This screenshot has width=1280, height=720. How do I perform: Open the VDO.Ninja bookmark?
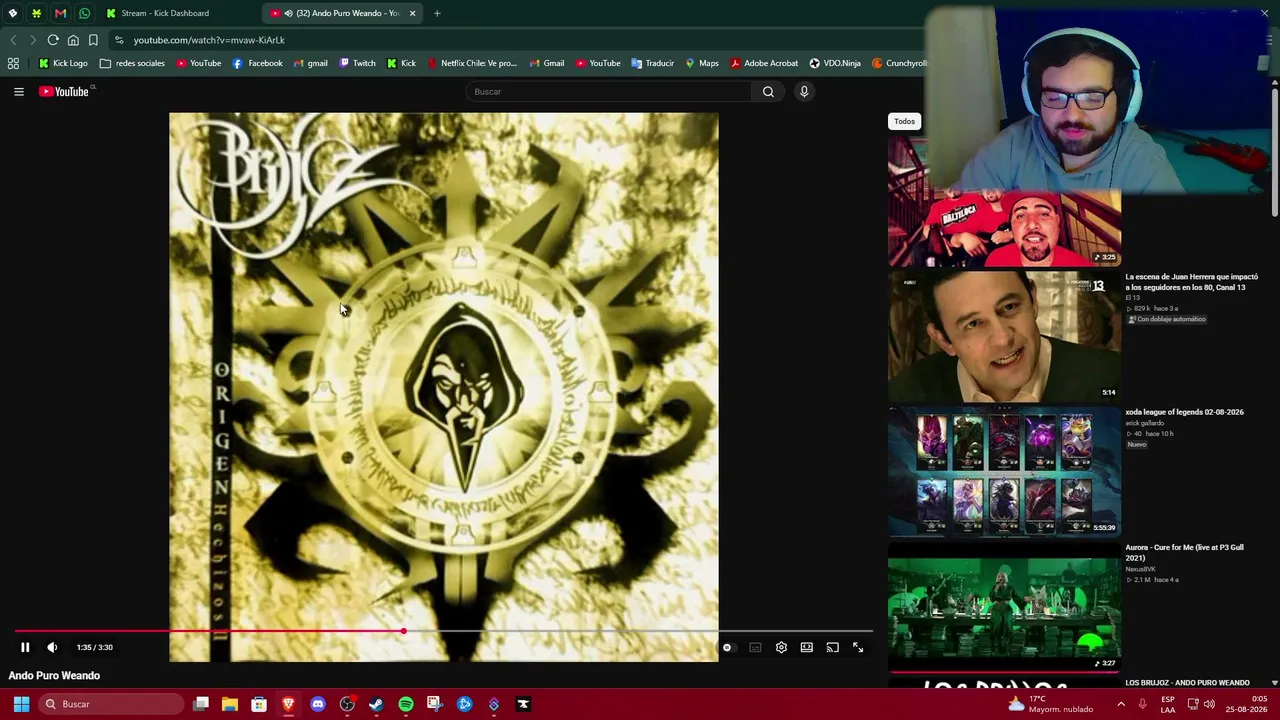pyautogui.click(x=835, y=63)
